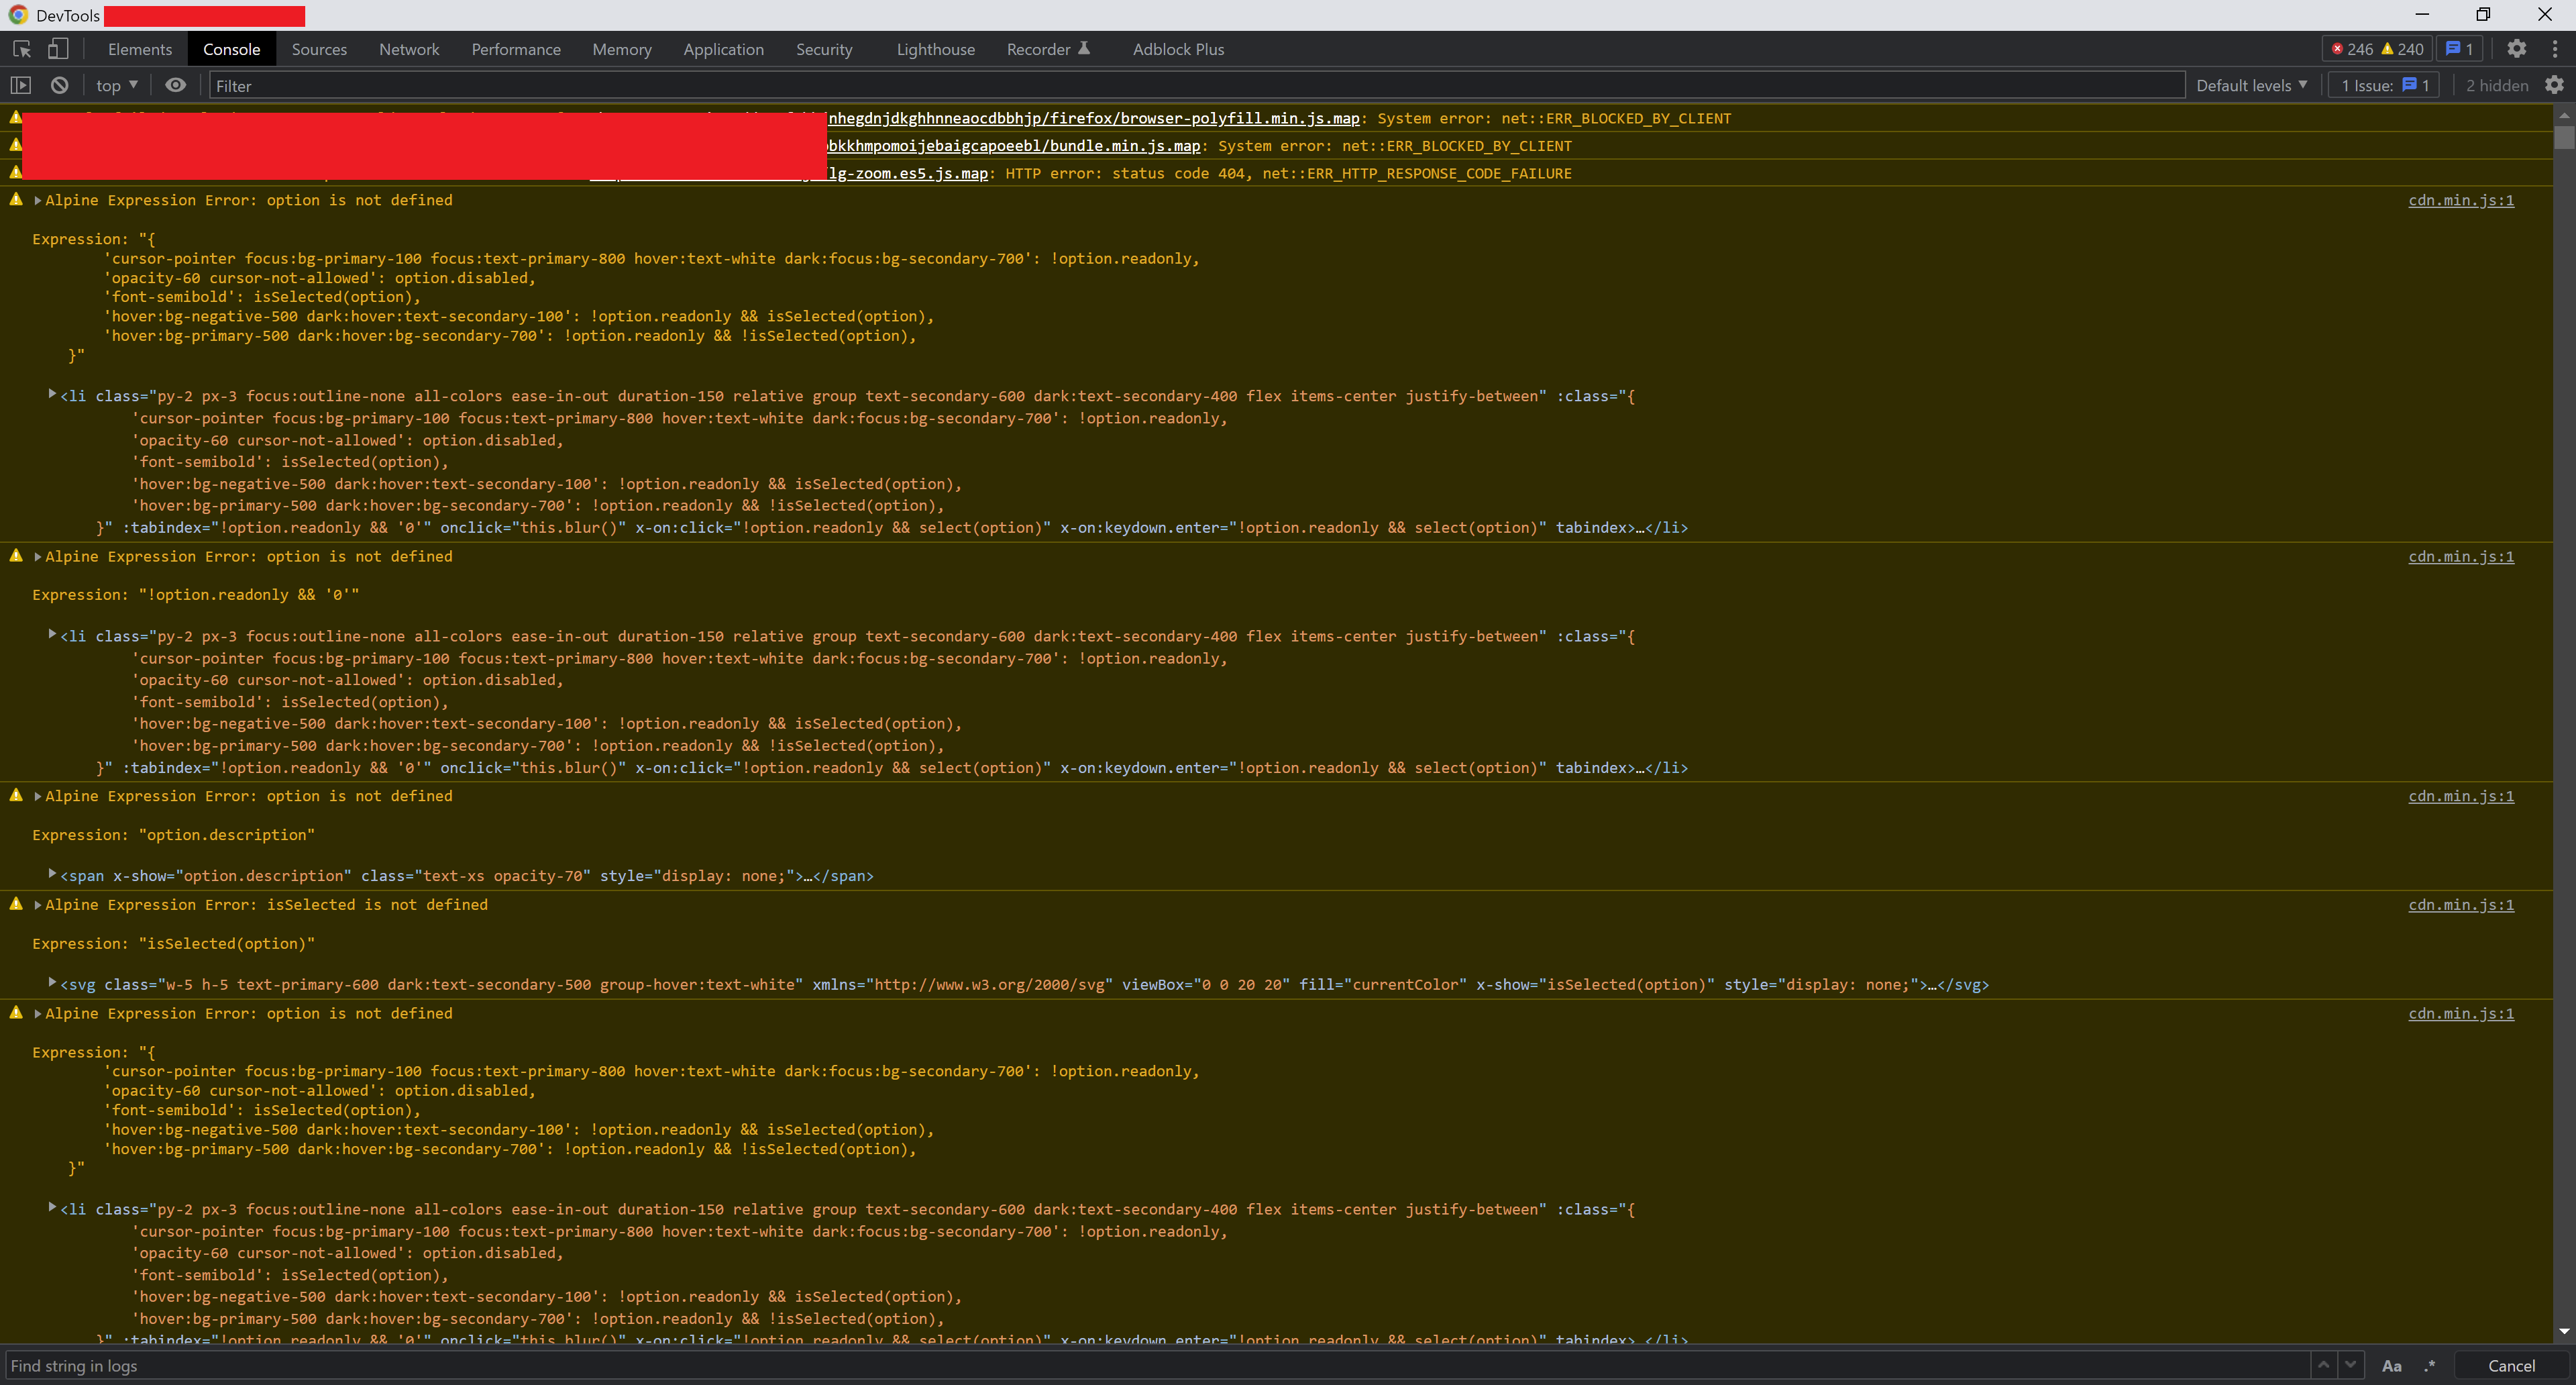Open the DevTools three-dot customize menu
This screenshot has width=2576, height=1385.
coord(2555,49)
